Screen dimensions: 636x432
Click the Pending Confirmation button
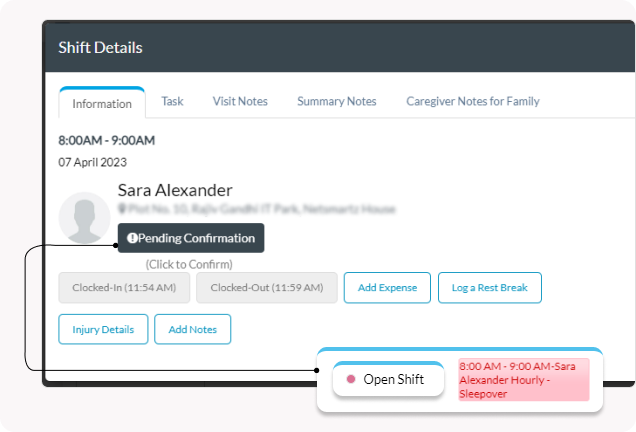[x=191, y=238]
